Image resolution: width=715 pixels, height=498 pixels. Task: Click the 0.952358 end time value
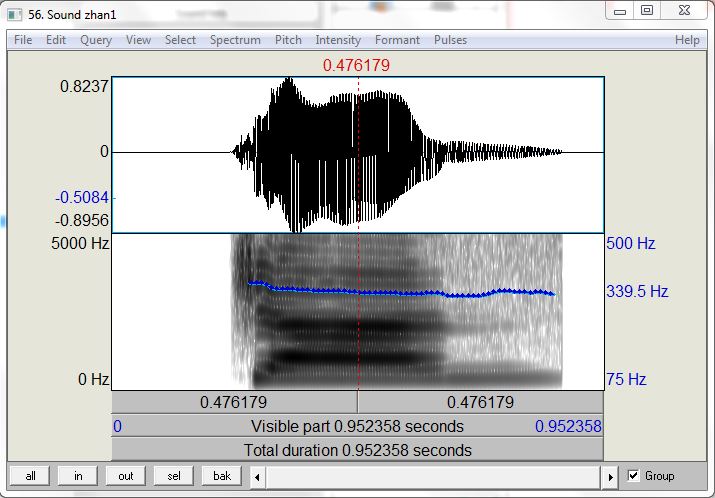pos(568,426)
